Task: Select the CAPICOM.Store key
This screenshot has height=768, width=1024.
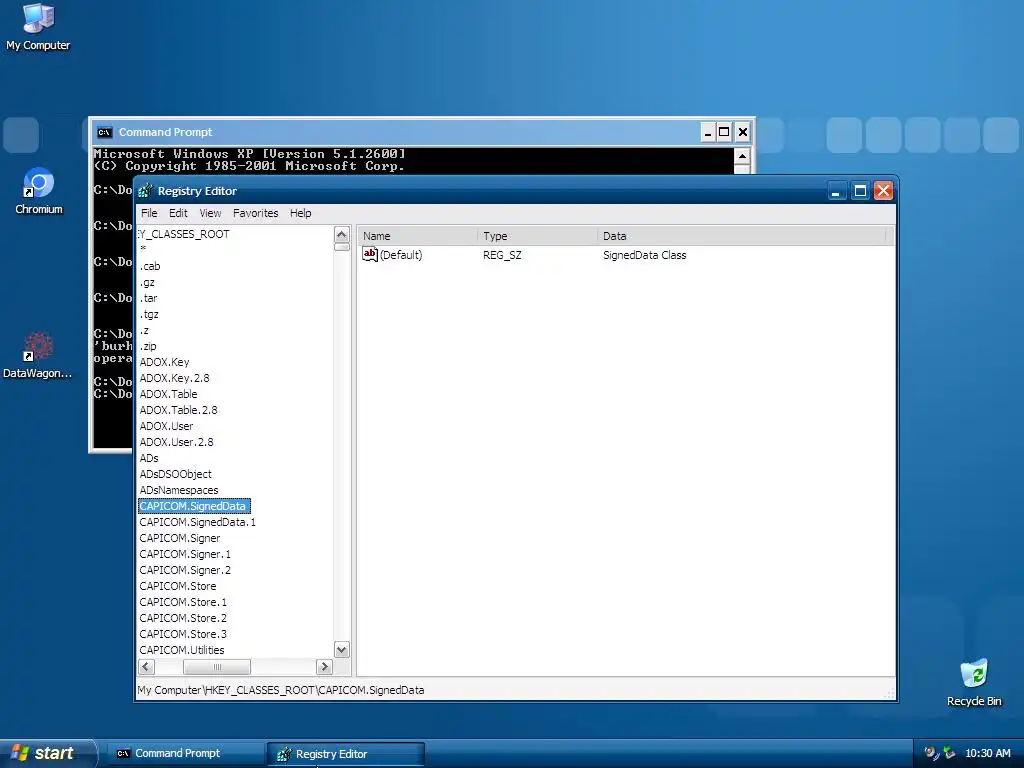Action: [x=178, y=586]
